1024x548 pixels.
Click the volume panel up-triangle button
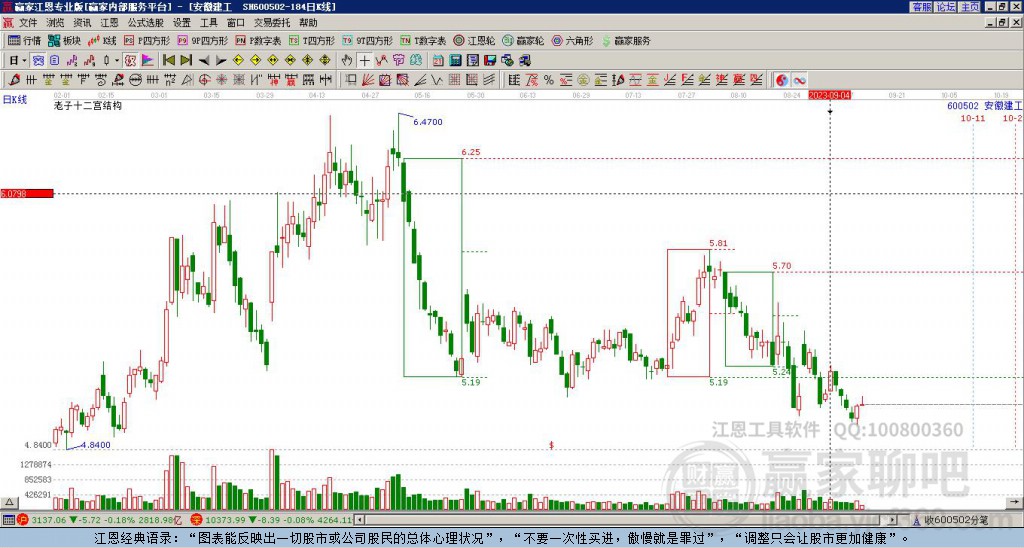pyautogui.click(x=9, y=503)
